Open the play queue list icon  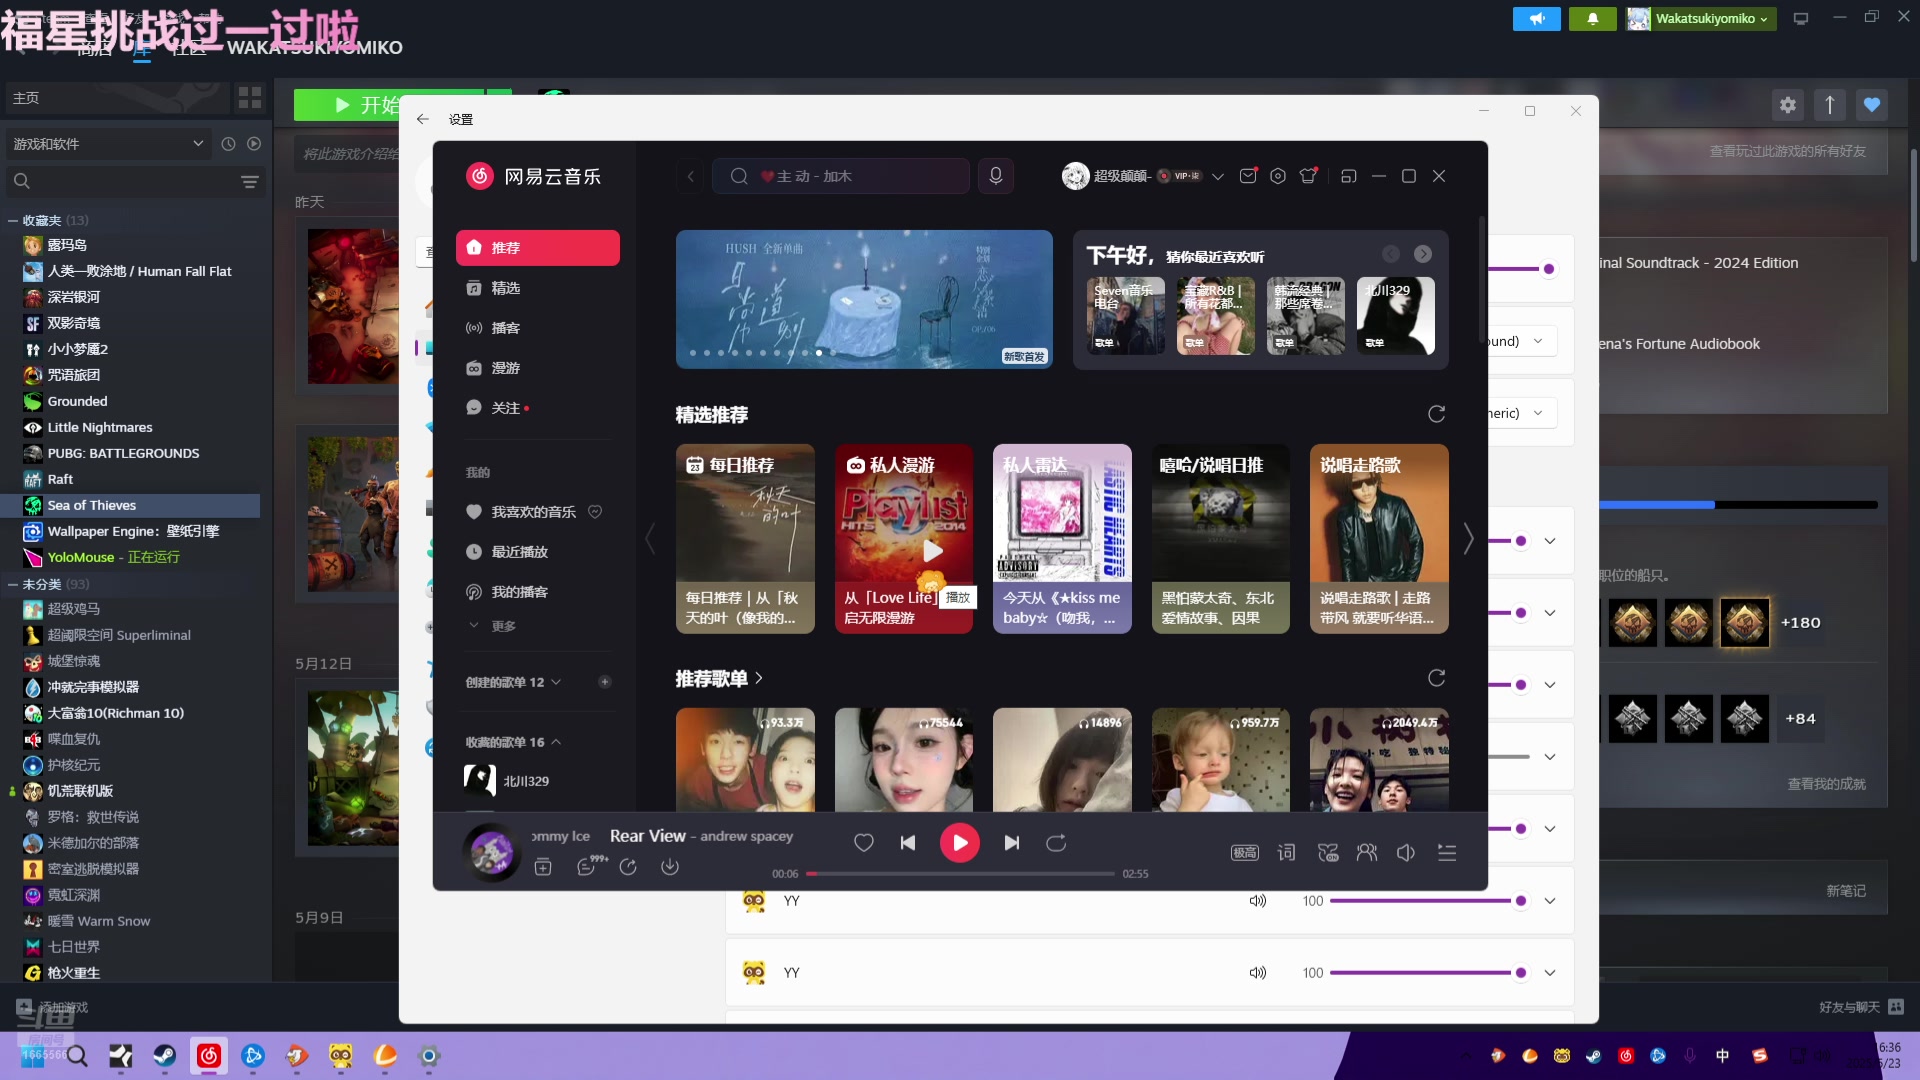pyautogui.click(x=1447, y=853)
